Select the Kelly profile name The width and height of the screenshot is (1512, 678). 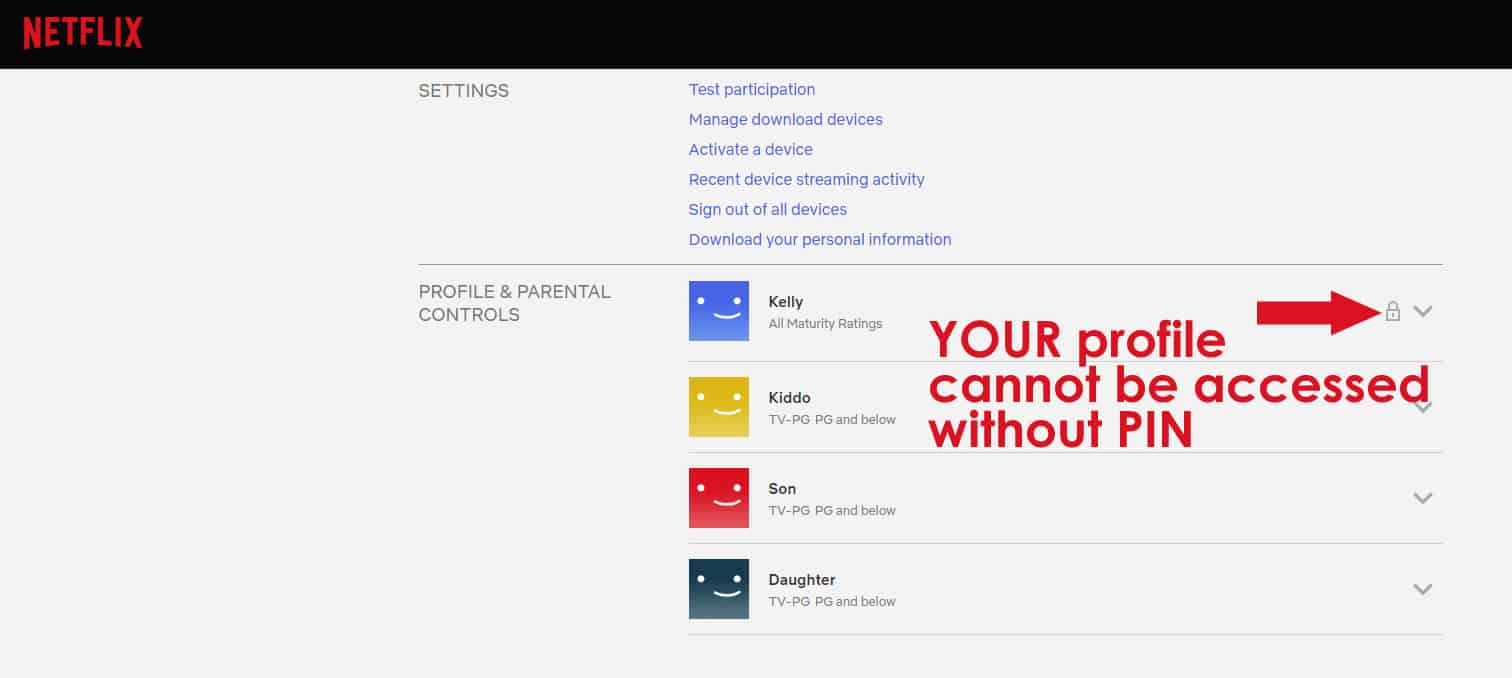click(785, 302)
